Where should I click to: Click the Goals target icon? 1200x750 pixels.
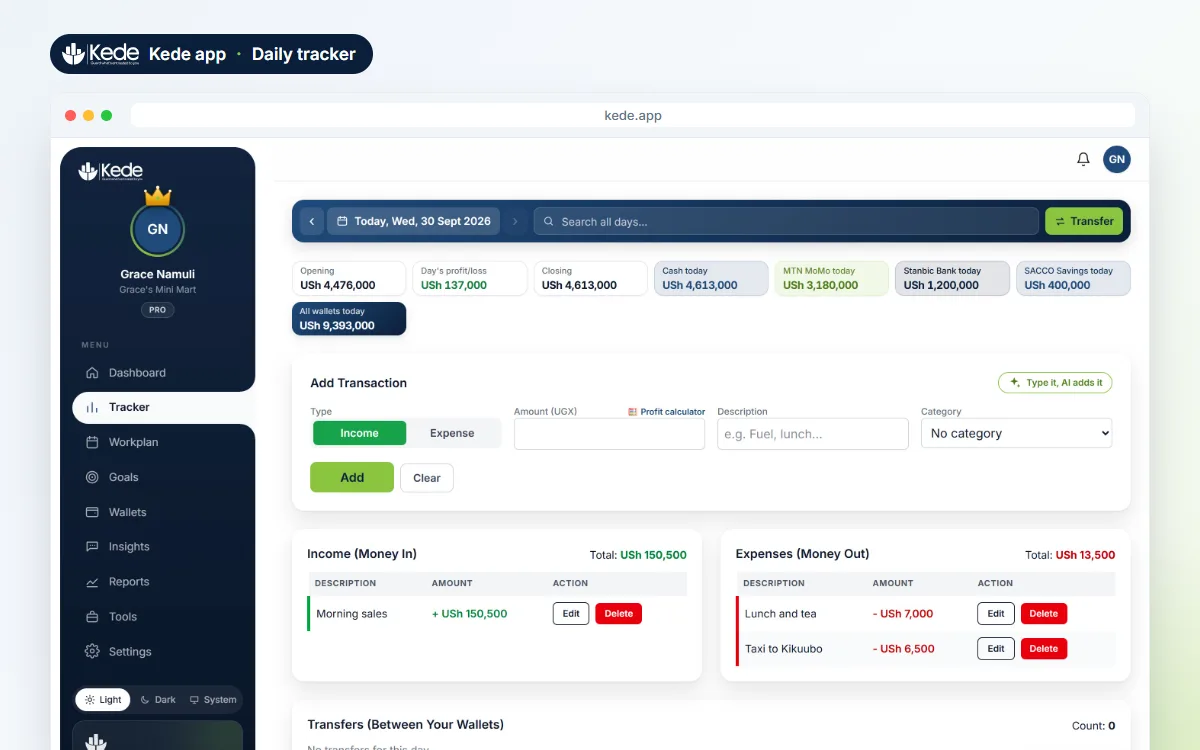(x=92, y=477)
